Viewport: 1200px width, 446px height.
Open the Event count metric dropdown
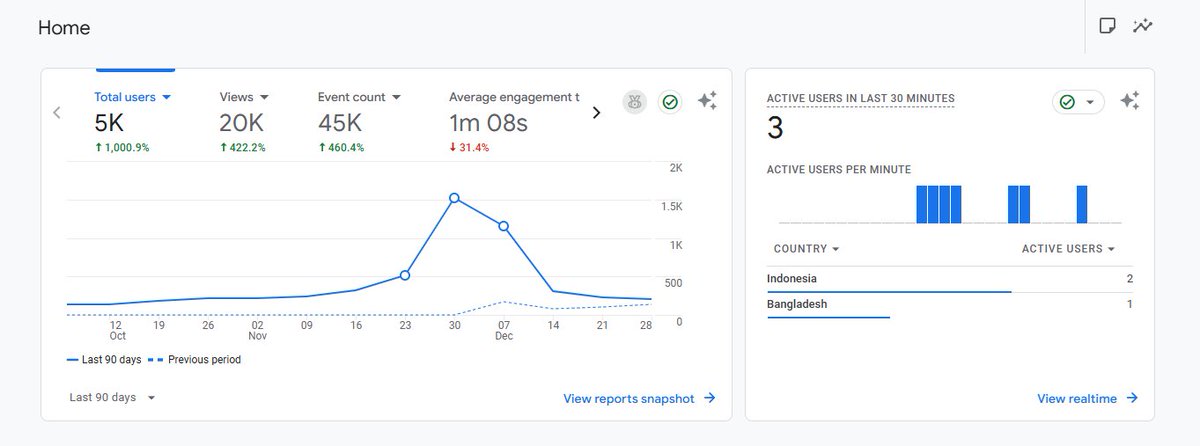(359, 97)
